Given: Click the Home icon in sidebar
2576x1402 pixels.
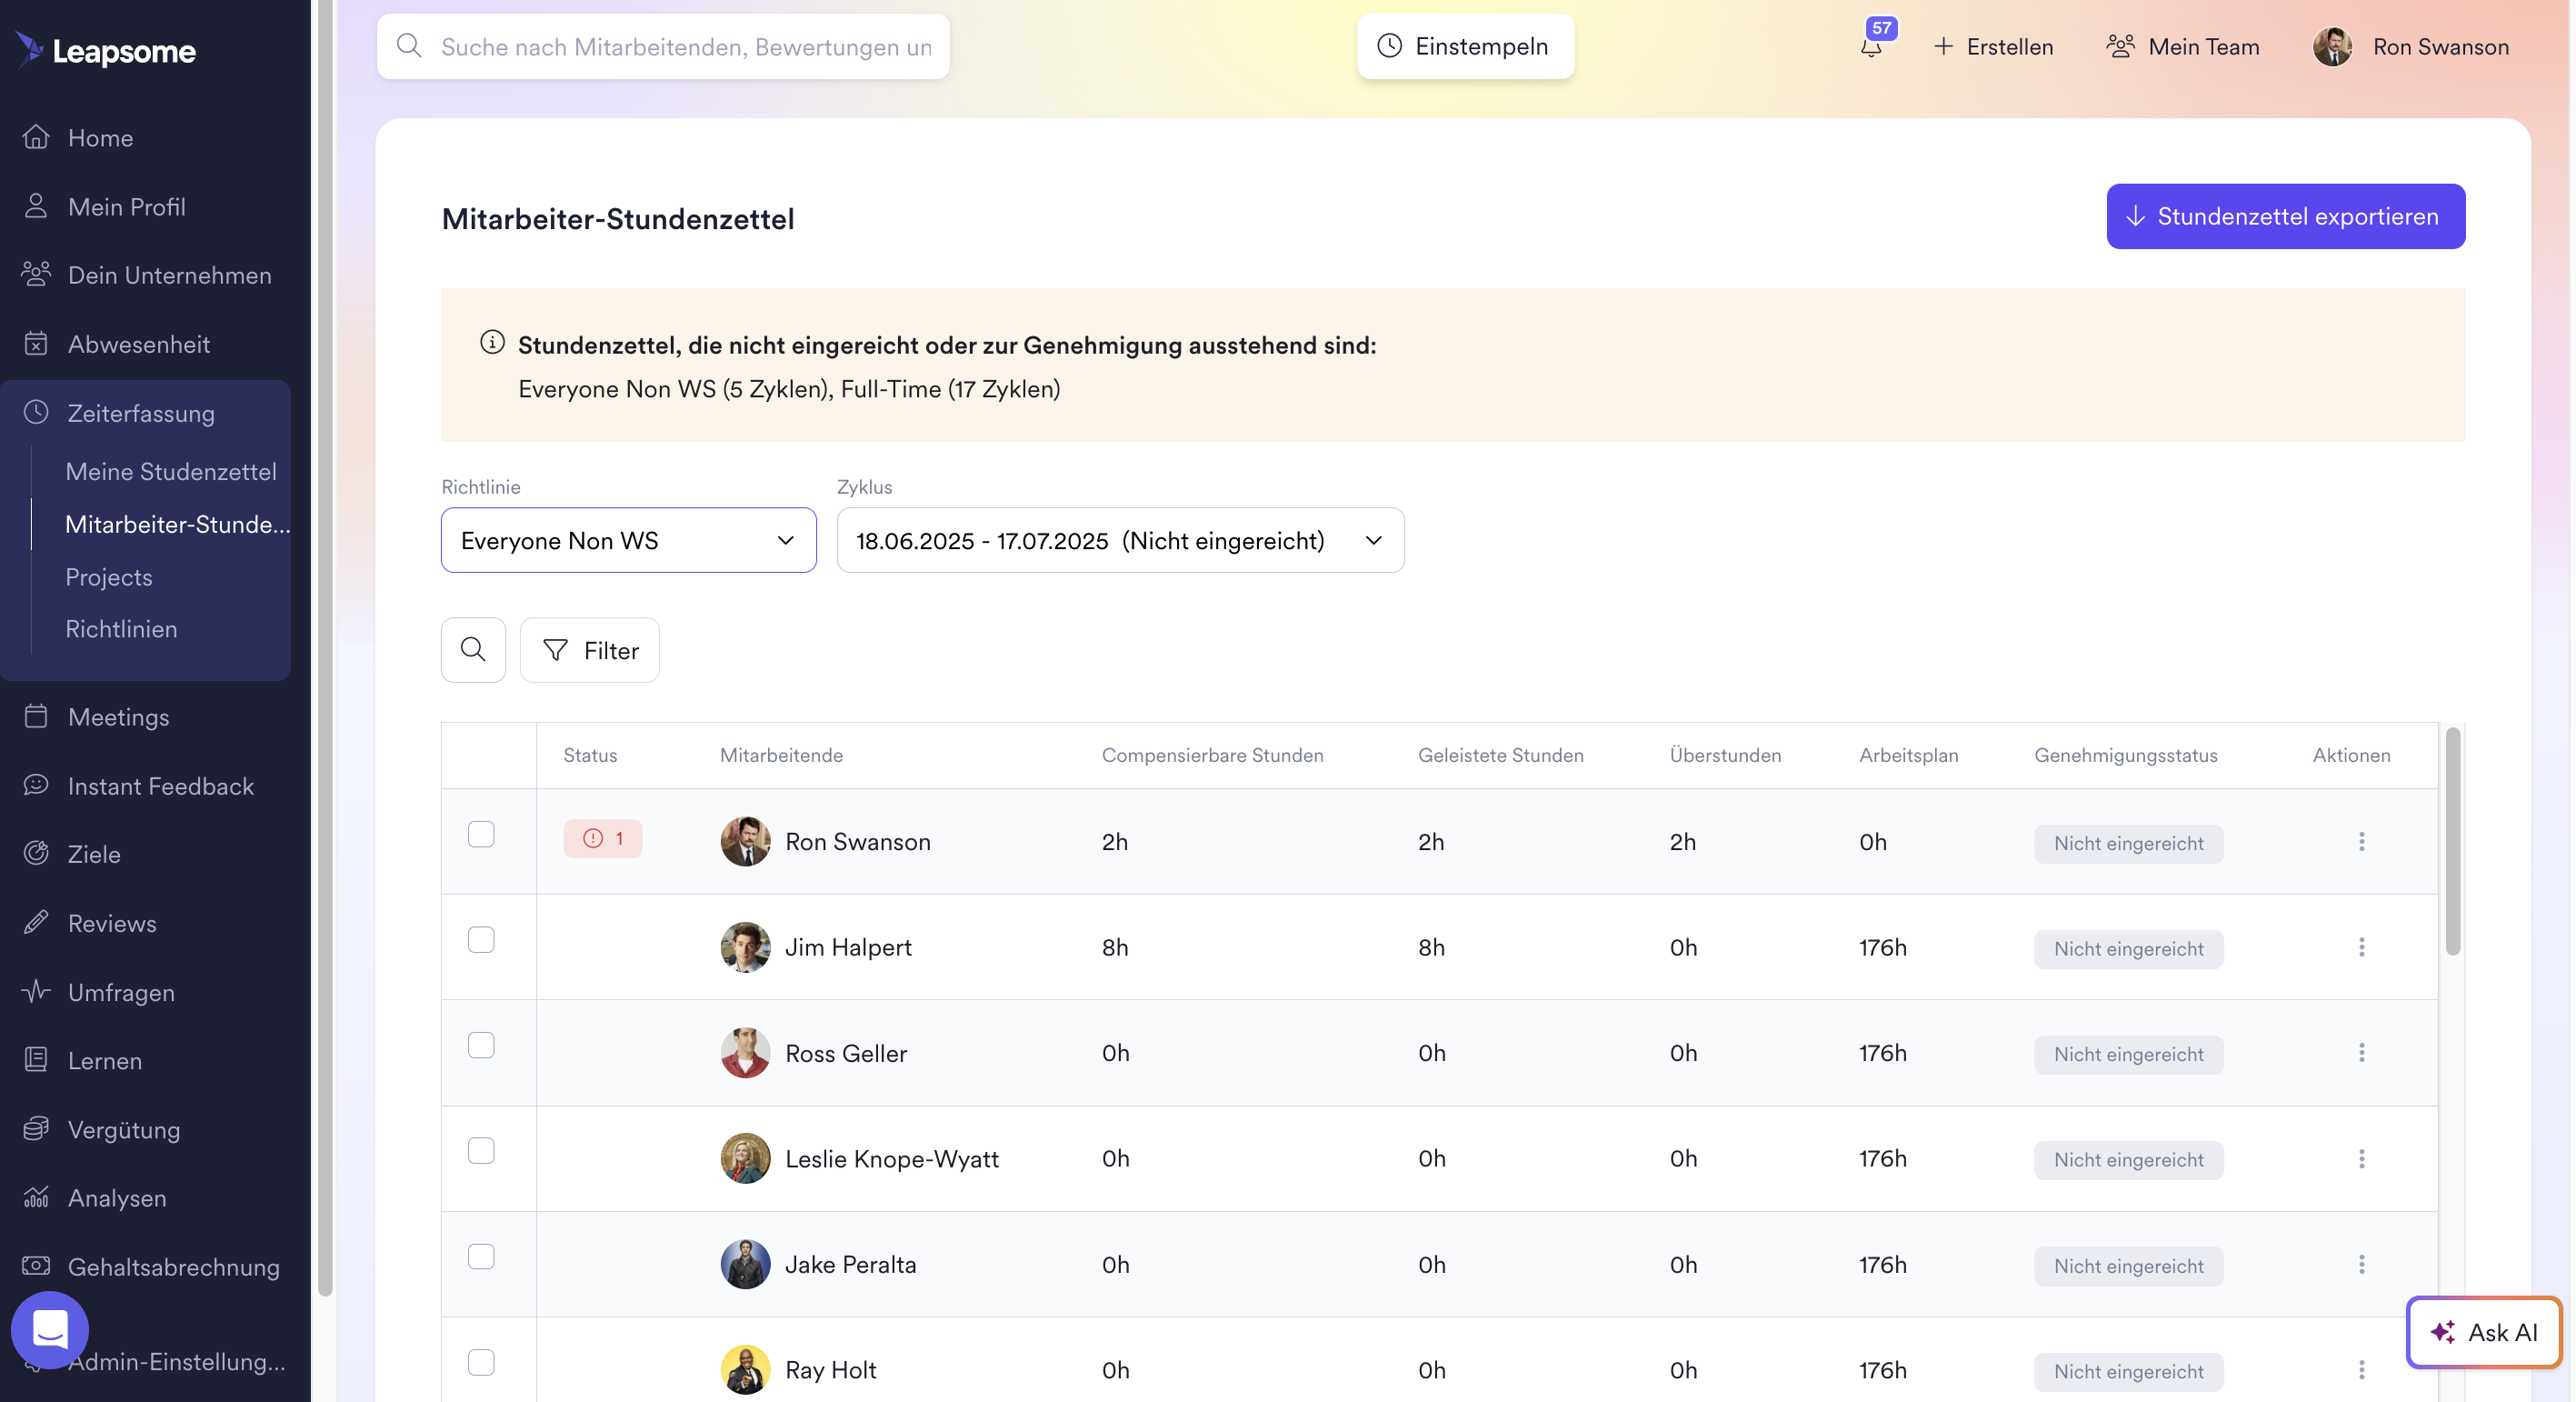Looking at the screenshot, I should point(36,136).
